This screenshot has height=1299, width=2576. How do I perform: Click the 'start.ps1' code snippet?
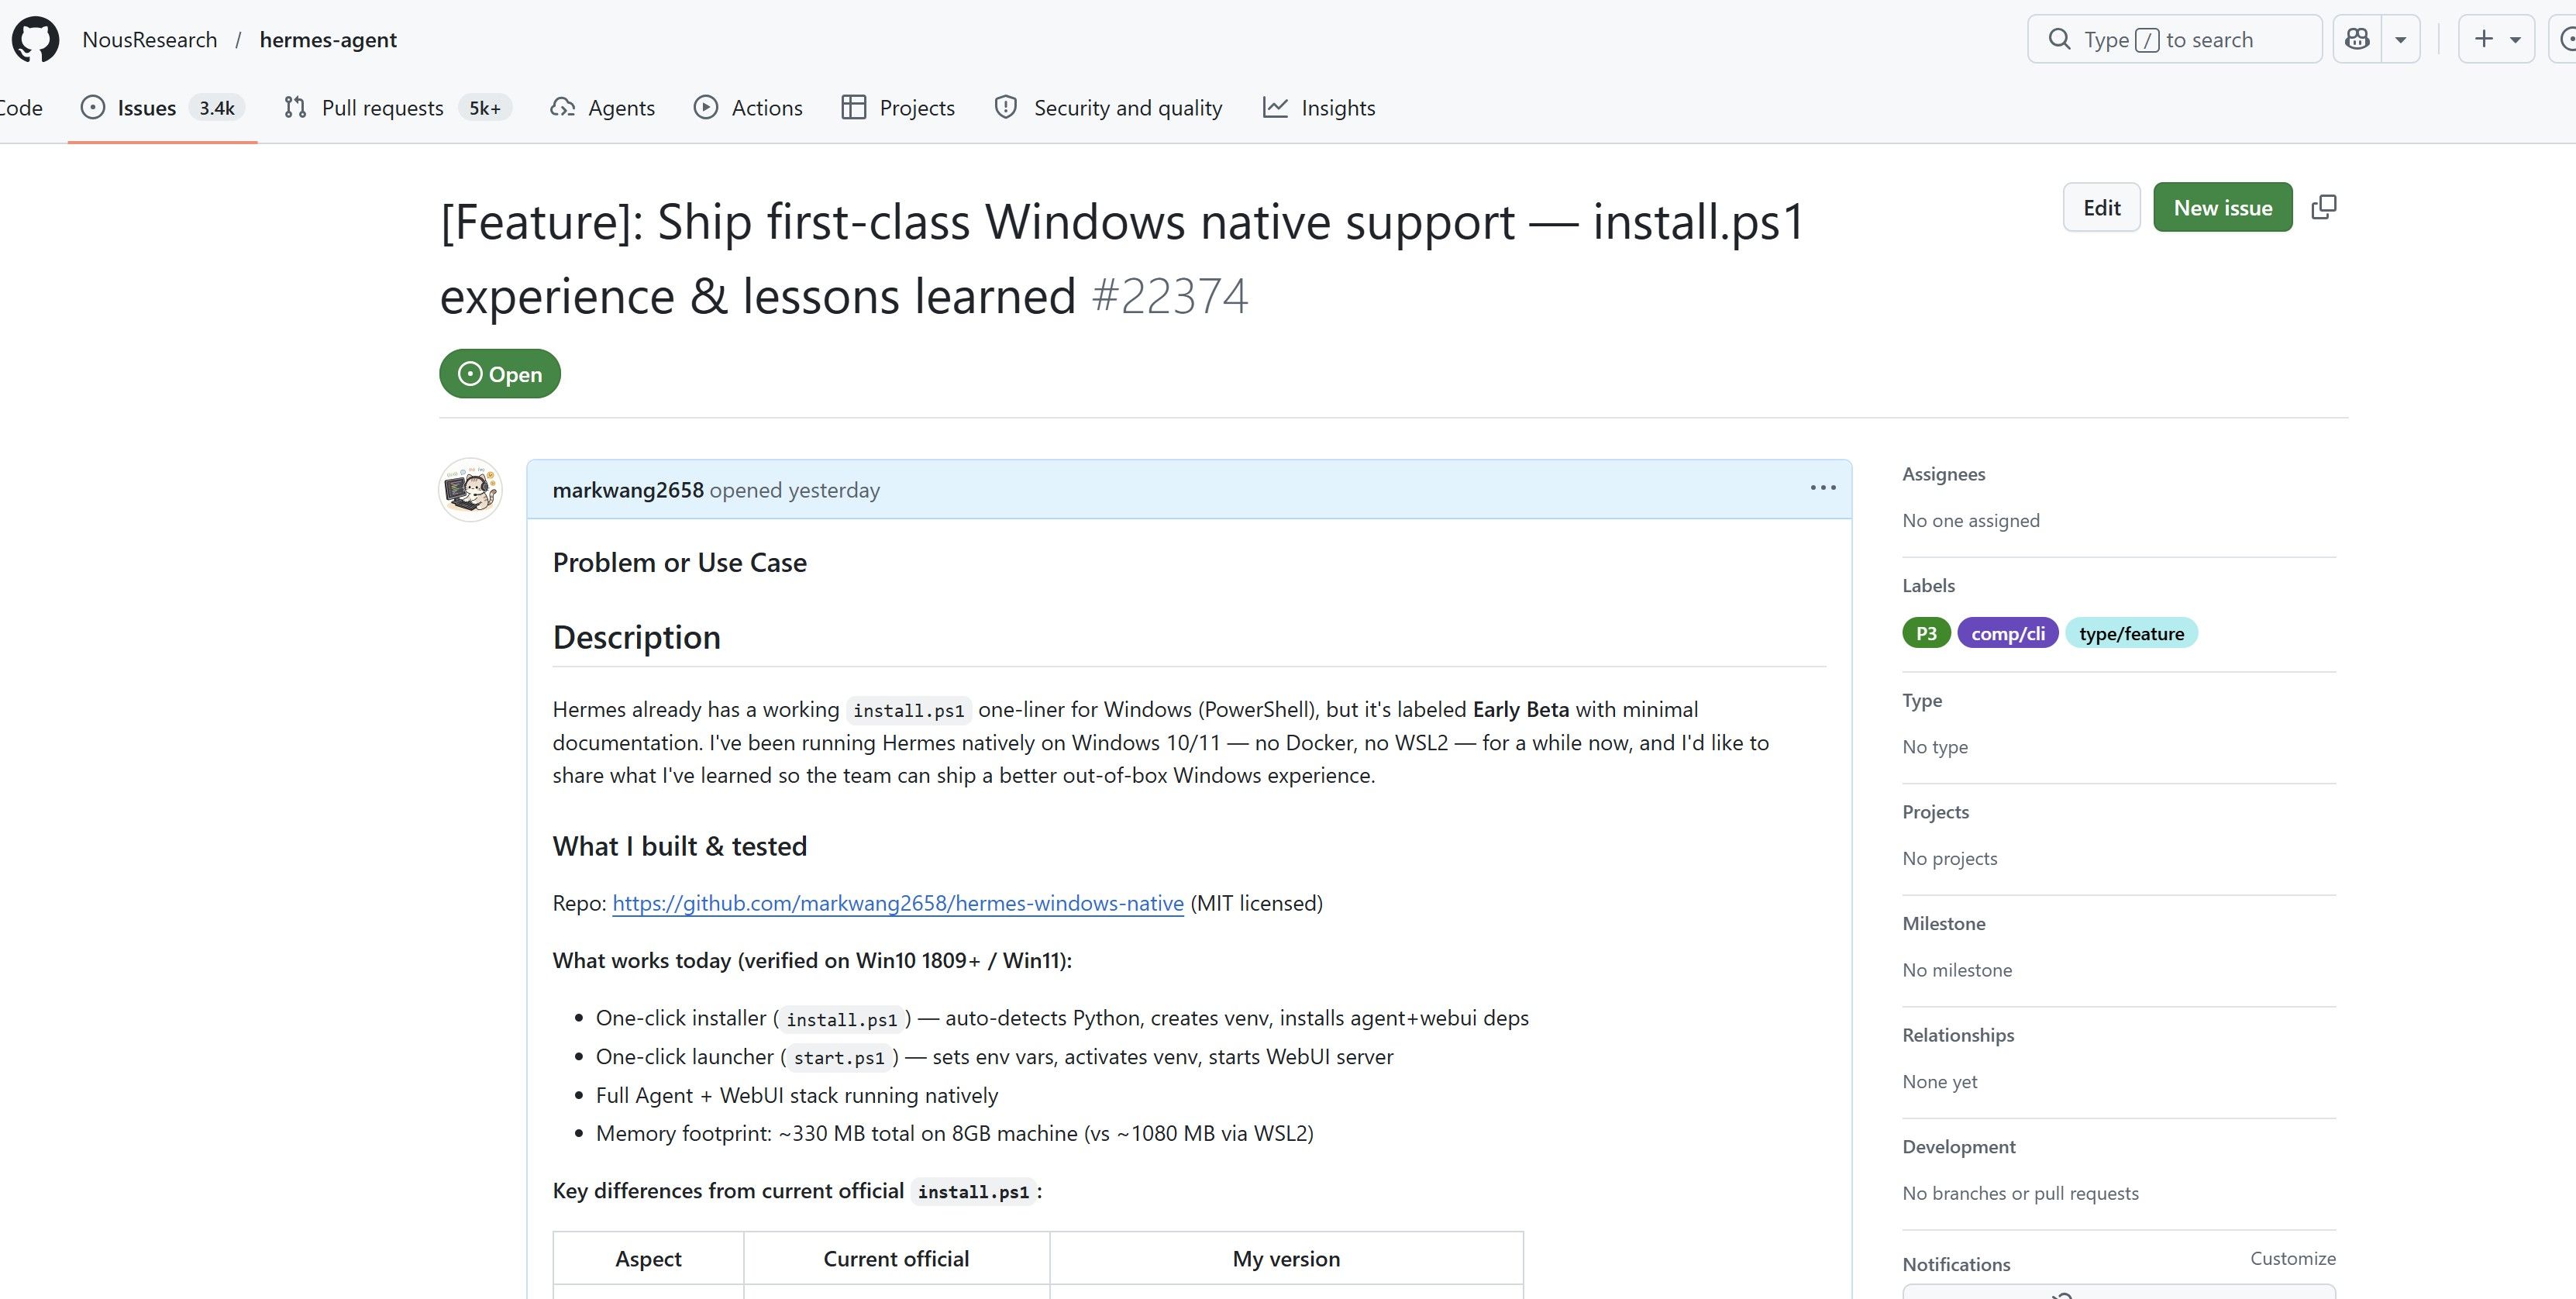839,1057
